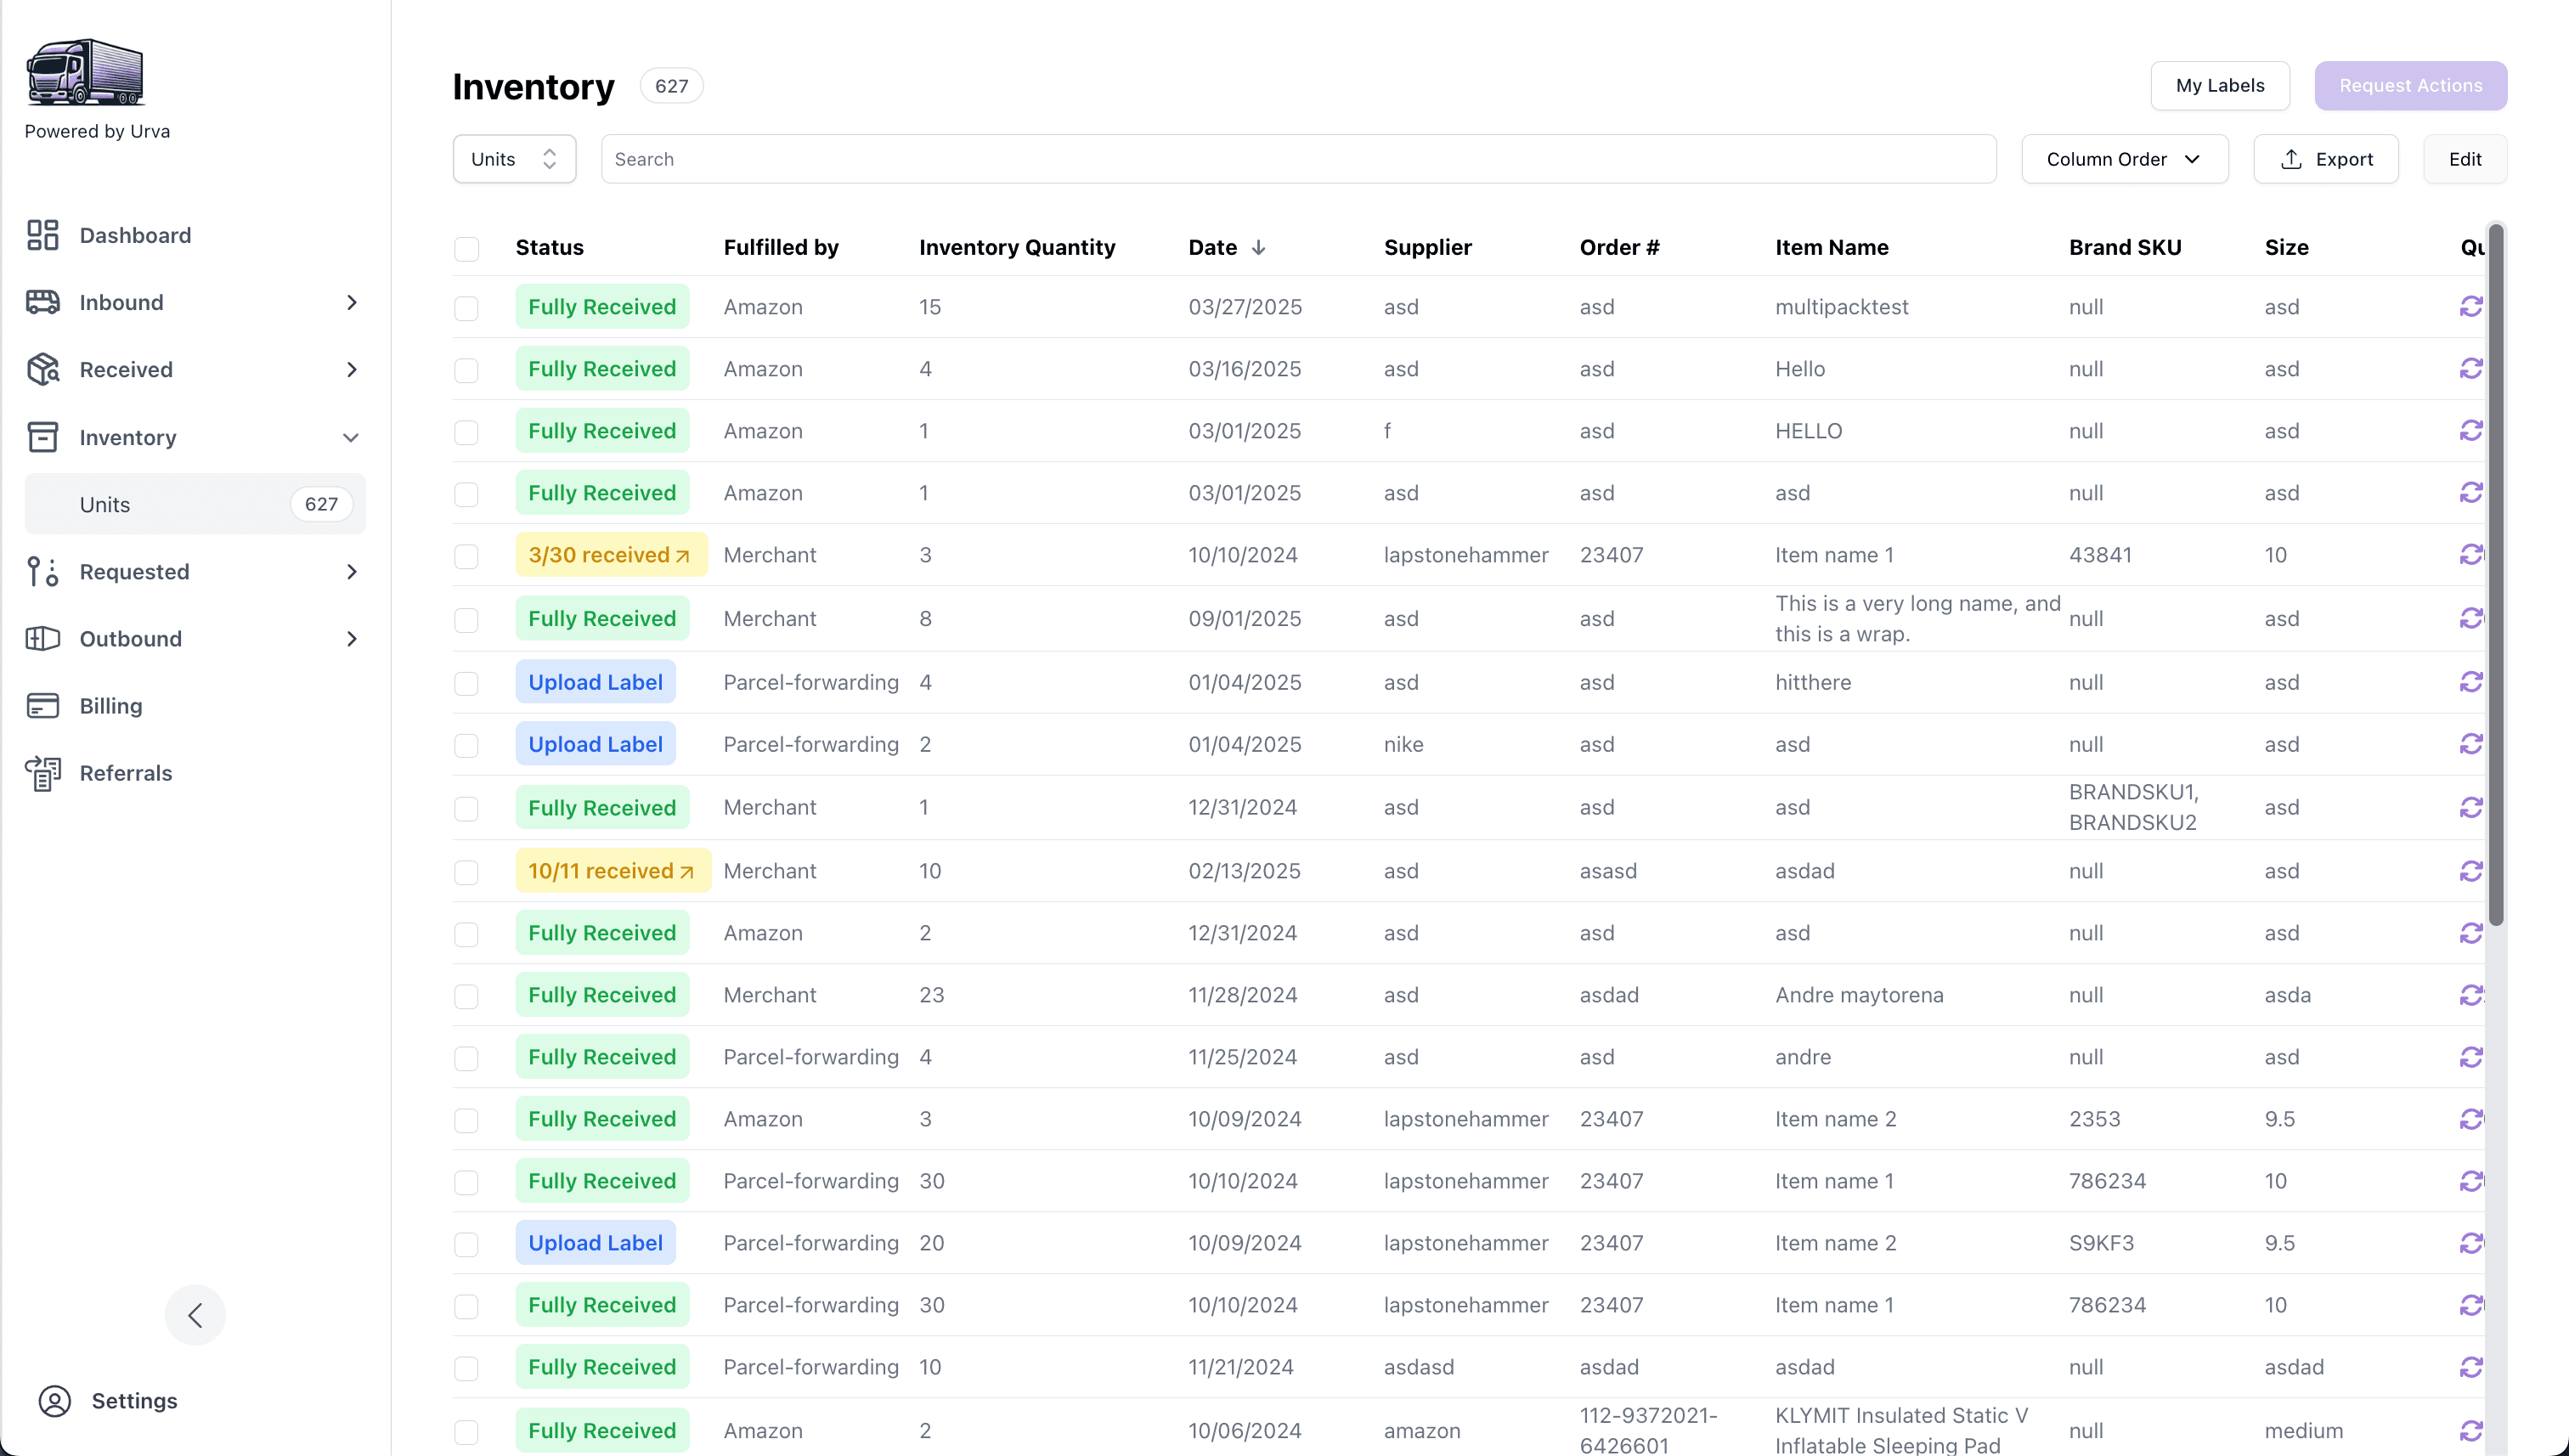
Task: Toggle the select-all checkbox in table header
Action: [x=466, y=248]
